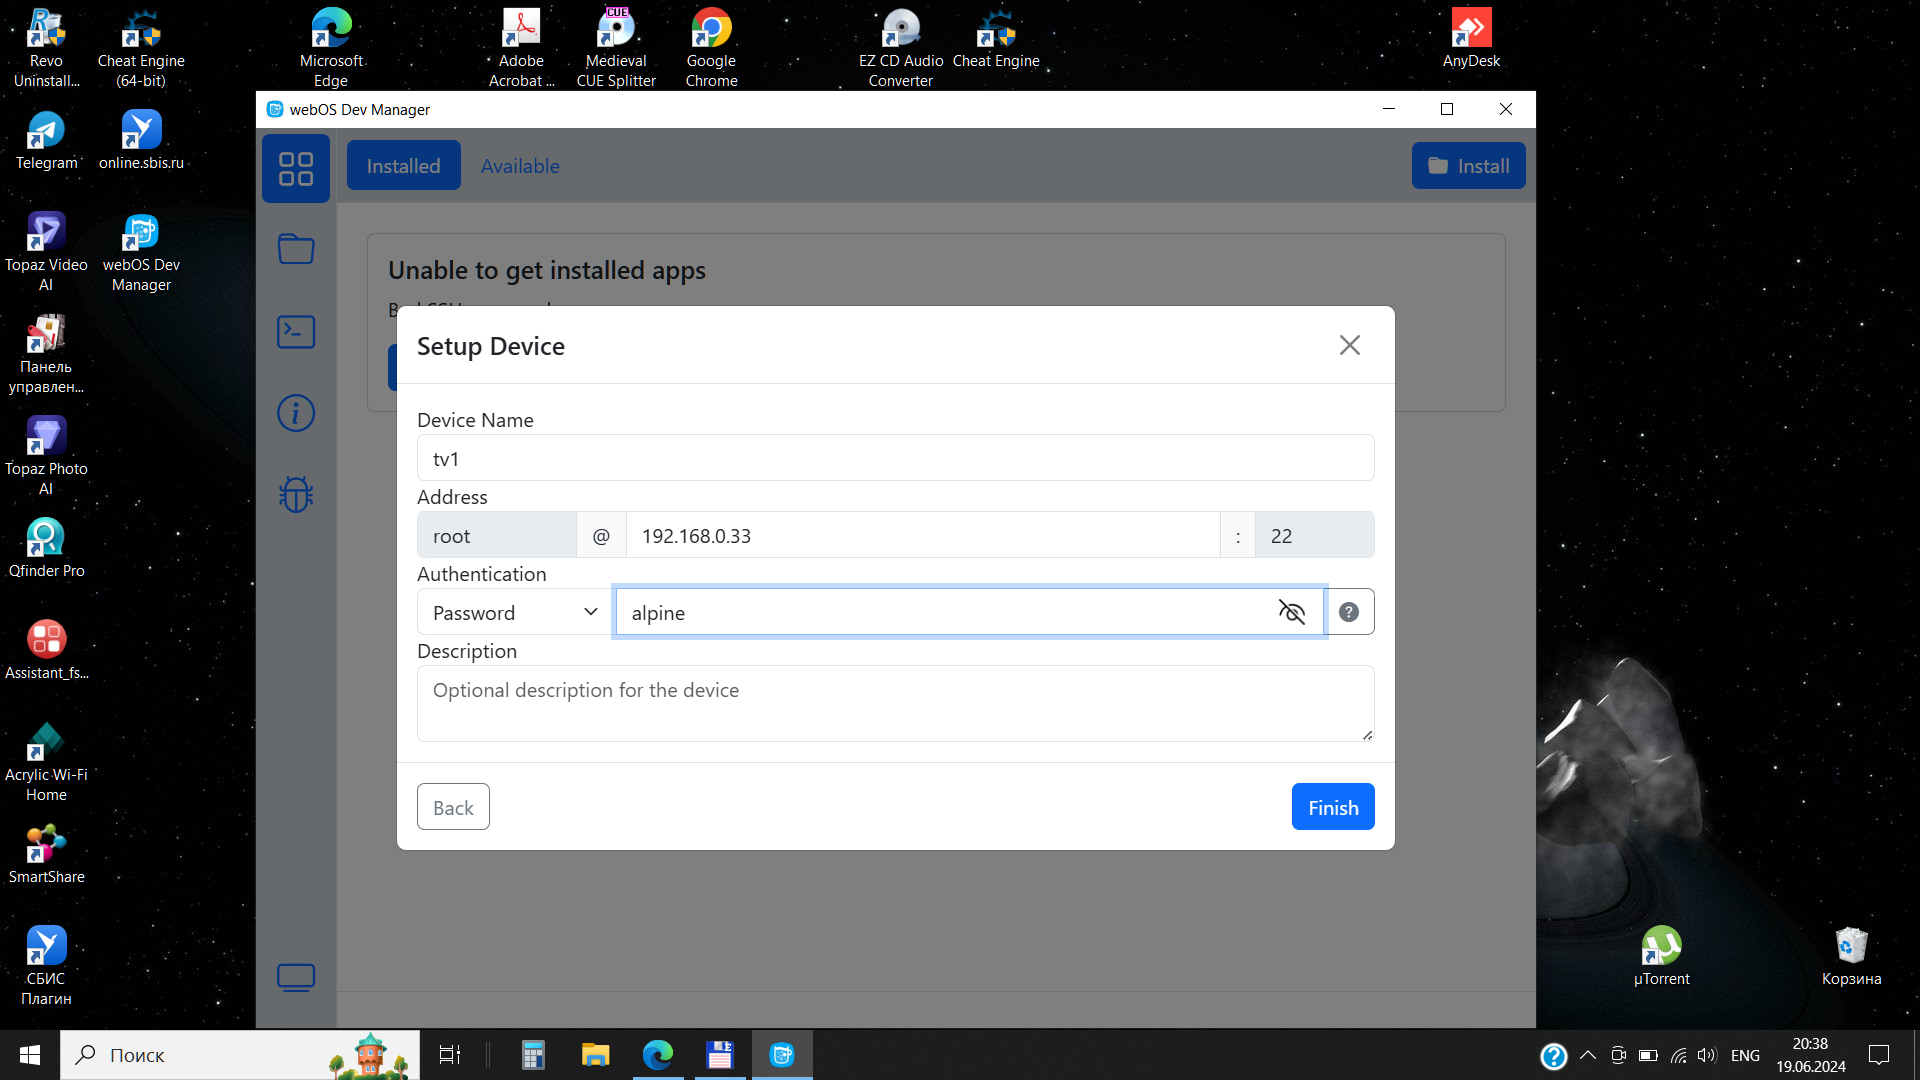Viewport: 1920px width, 1080px height.
Task: Click the Device Name input field
Action: tap(895, 458)
